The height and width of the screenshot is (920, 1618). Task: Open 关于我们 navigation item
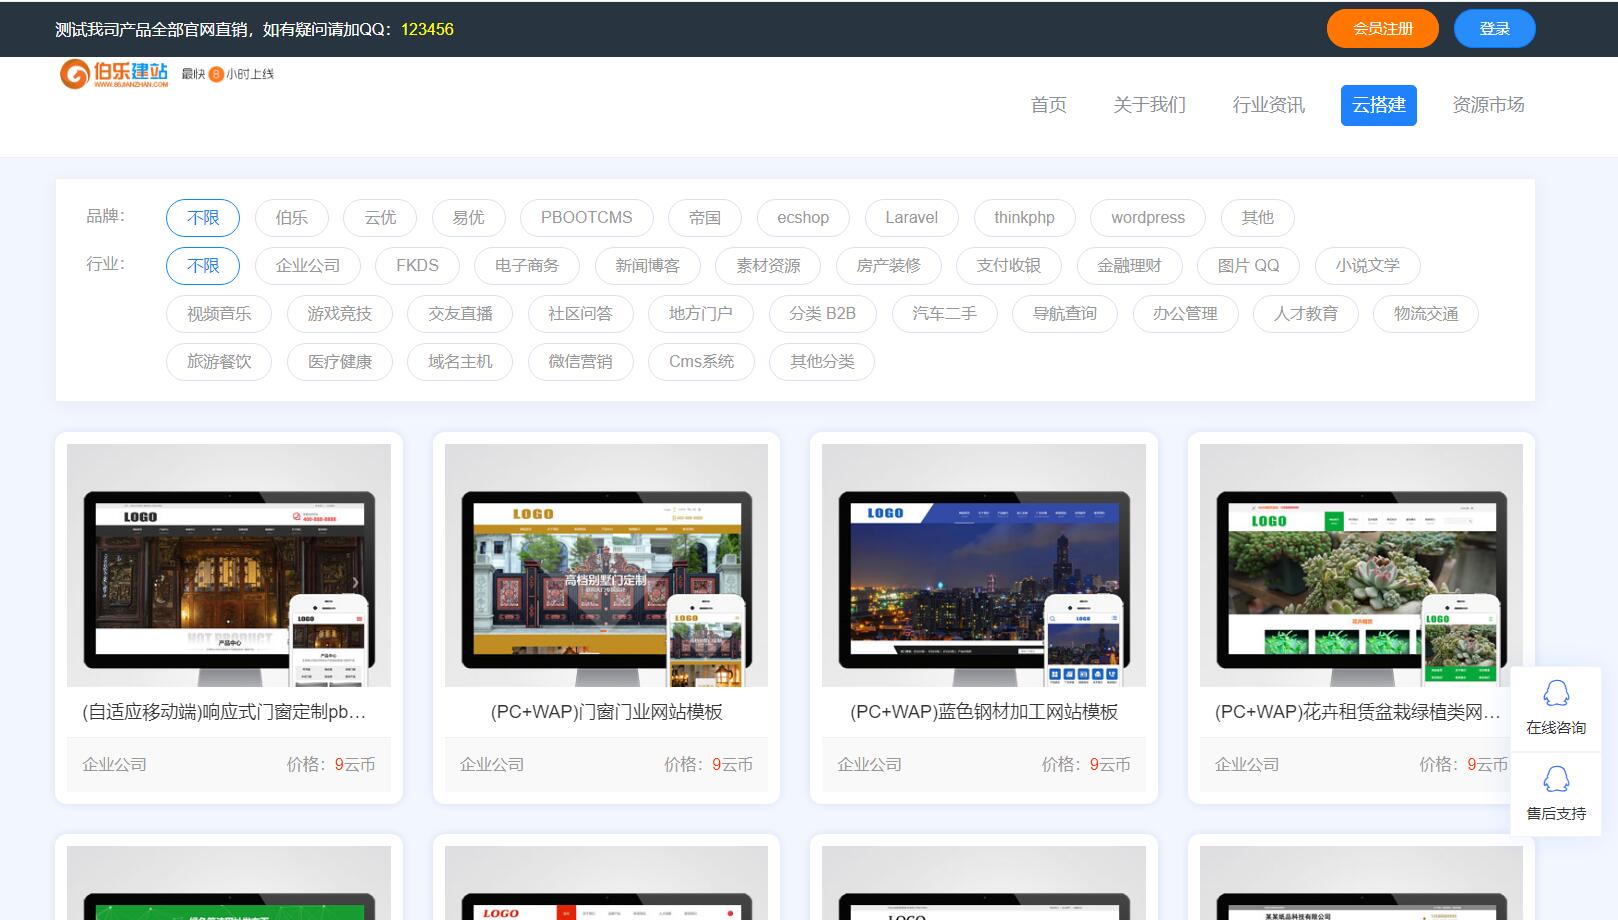tap(1149, 105)
